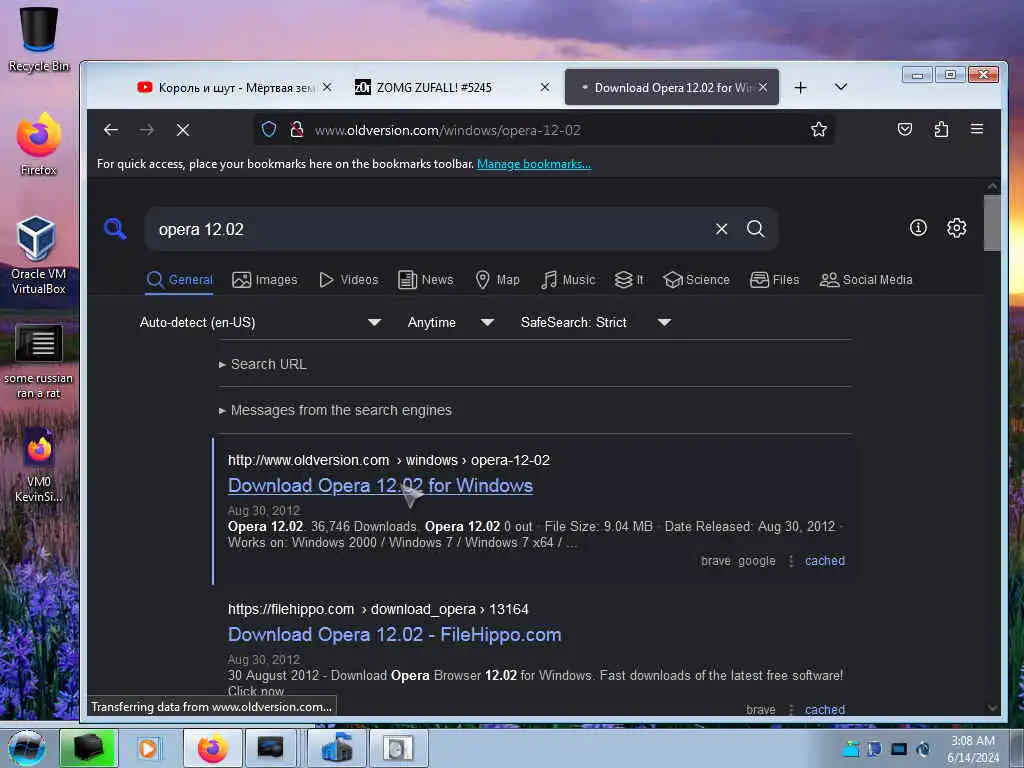Switch to the Social Media search category

coord(866,280)
